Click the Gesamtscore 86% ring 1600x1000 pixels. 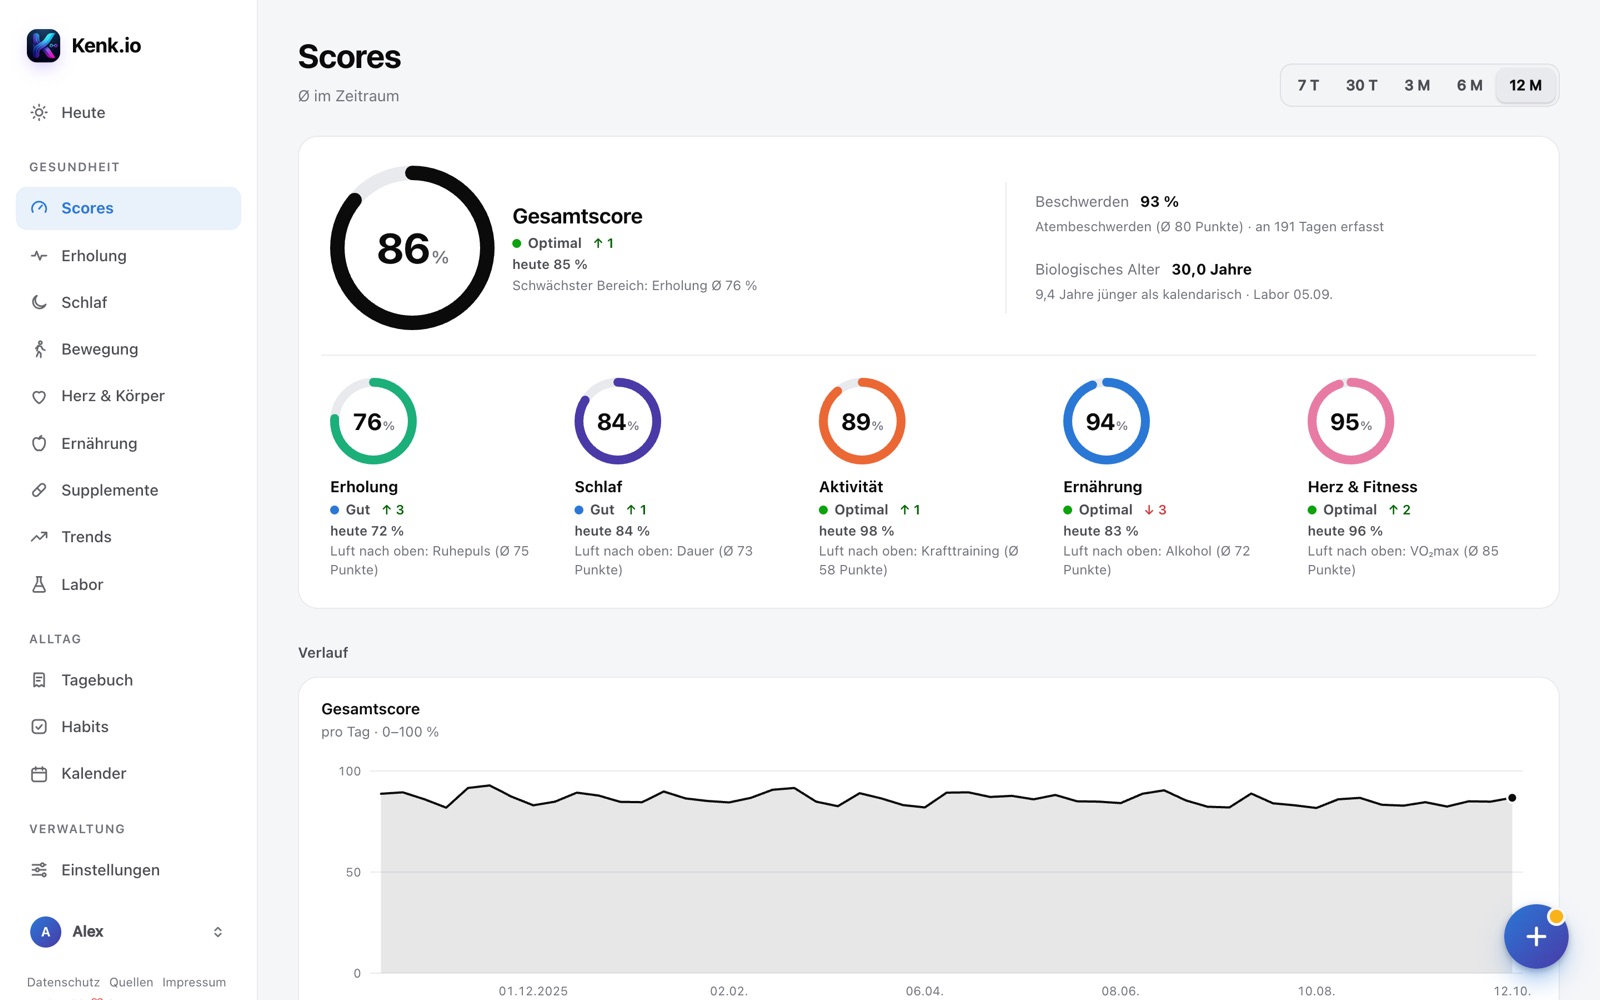click(412, 248)
